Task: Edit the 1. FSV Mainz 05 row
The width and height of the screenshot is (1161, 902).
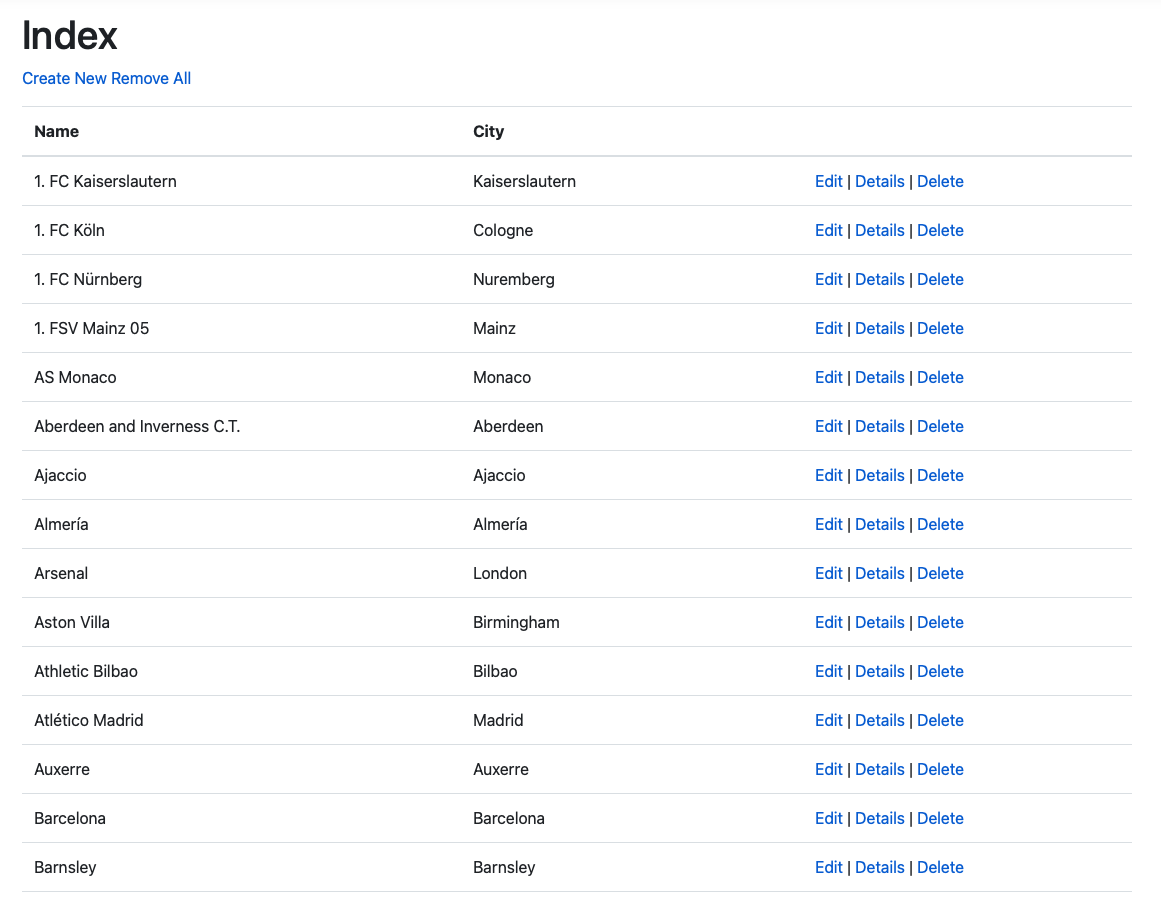Action: 829,328
